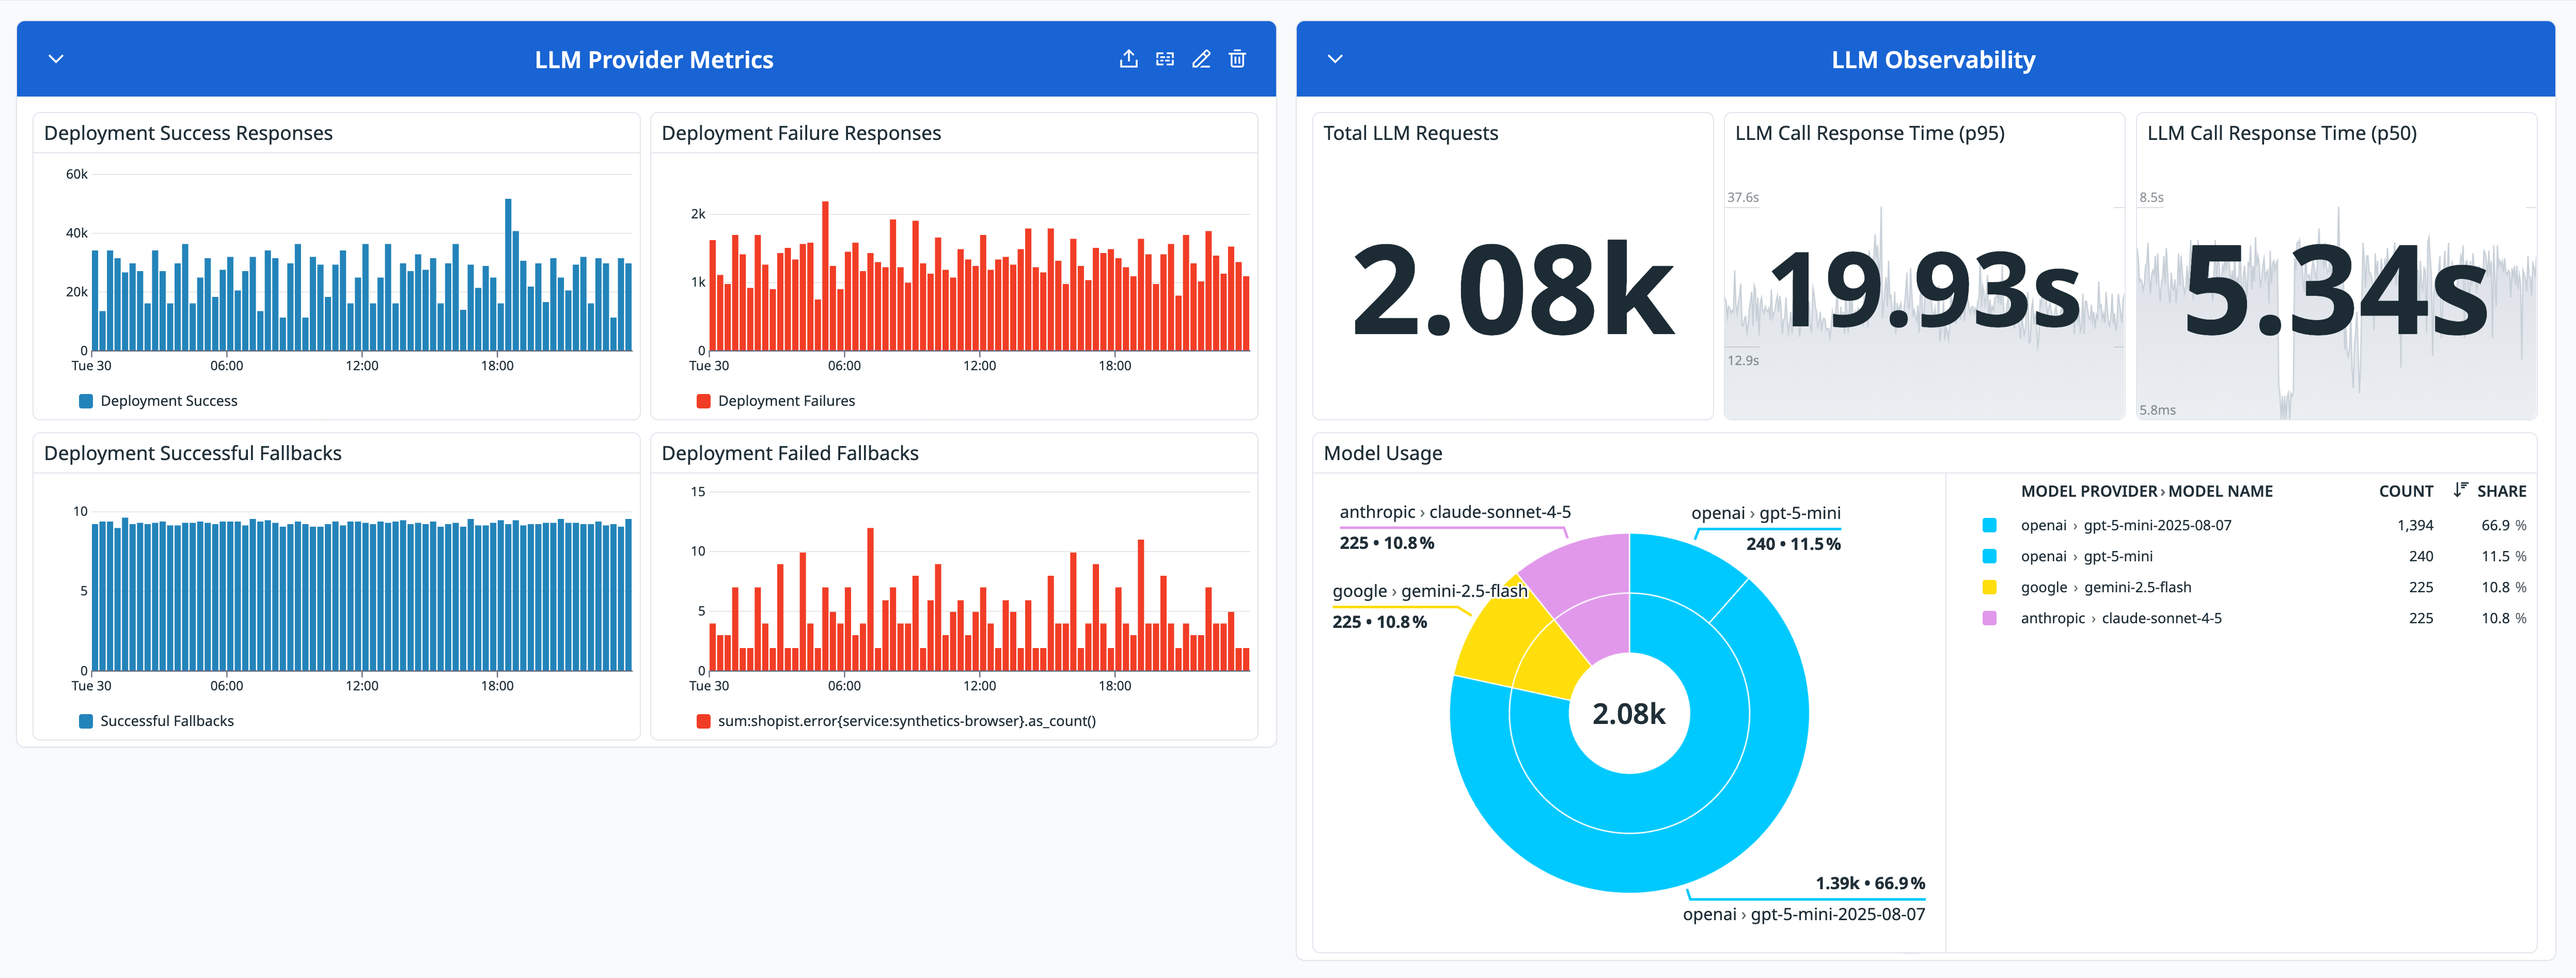Click the group layout icon in LLM Provider Metrics header

pos(1165,59)
